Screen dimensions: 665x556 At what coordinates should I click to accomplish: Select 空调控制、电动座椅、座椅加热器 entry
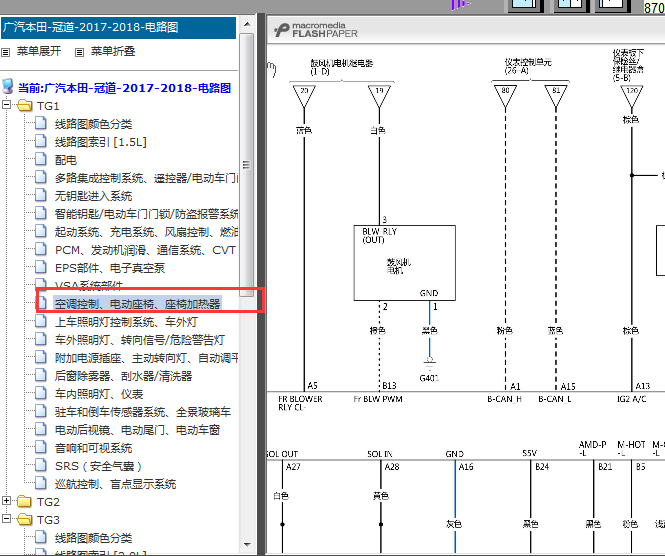(x=137, y=304)
